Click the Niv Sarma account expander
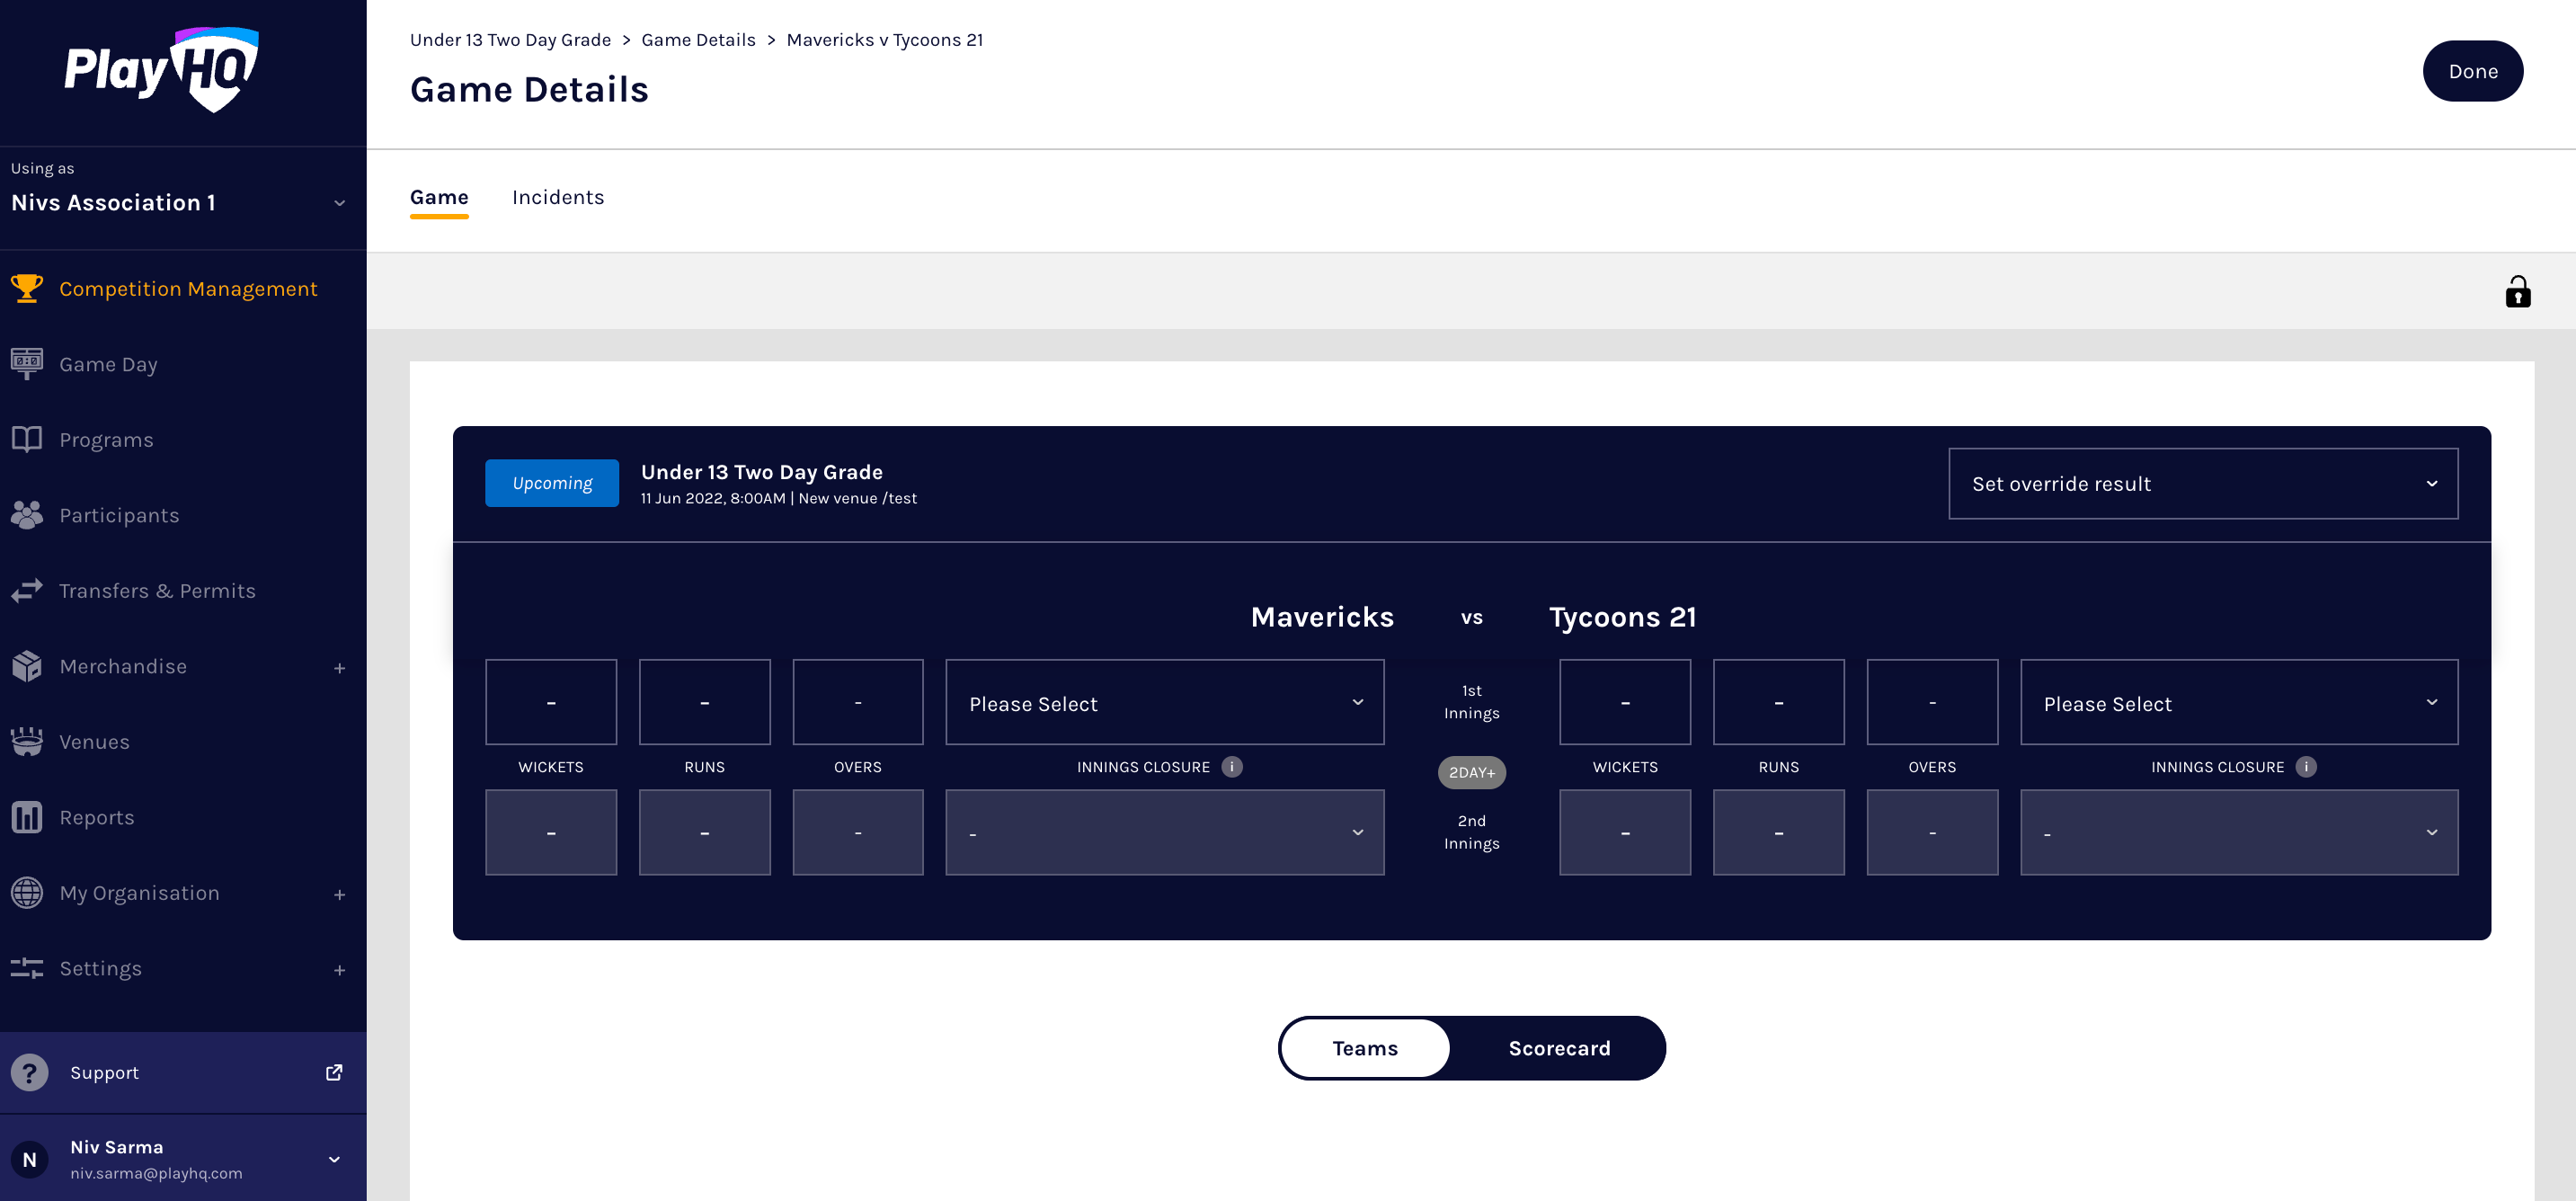Image resolution: width=2576 pixels, height=1201 pixels. [337, 1160]
